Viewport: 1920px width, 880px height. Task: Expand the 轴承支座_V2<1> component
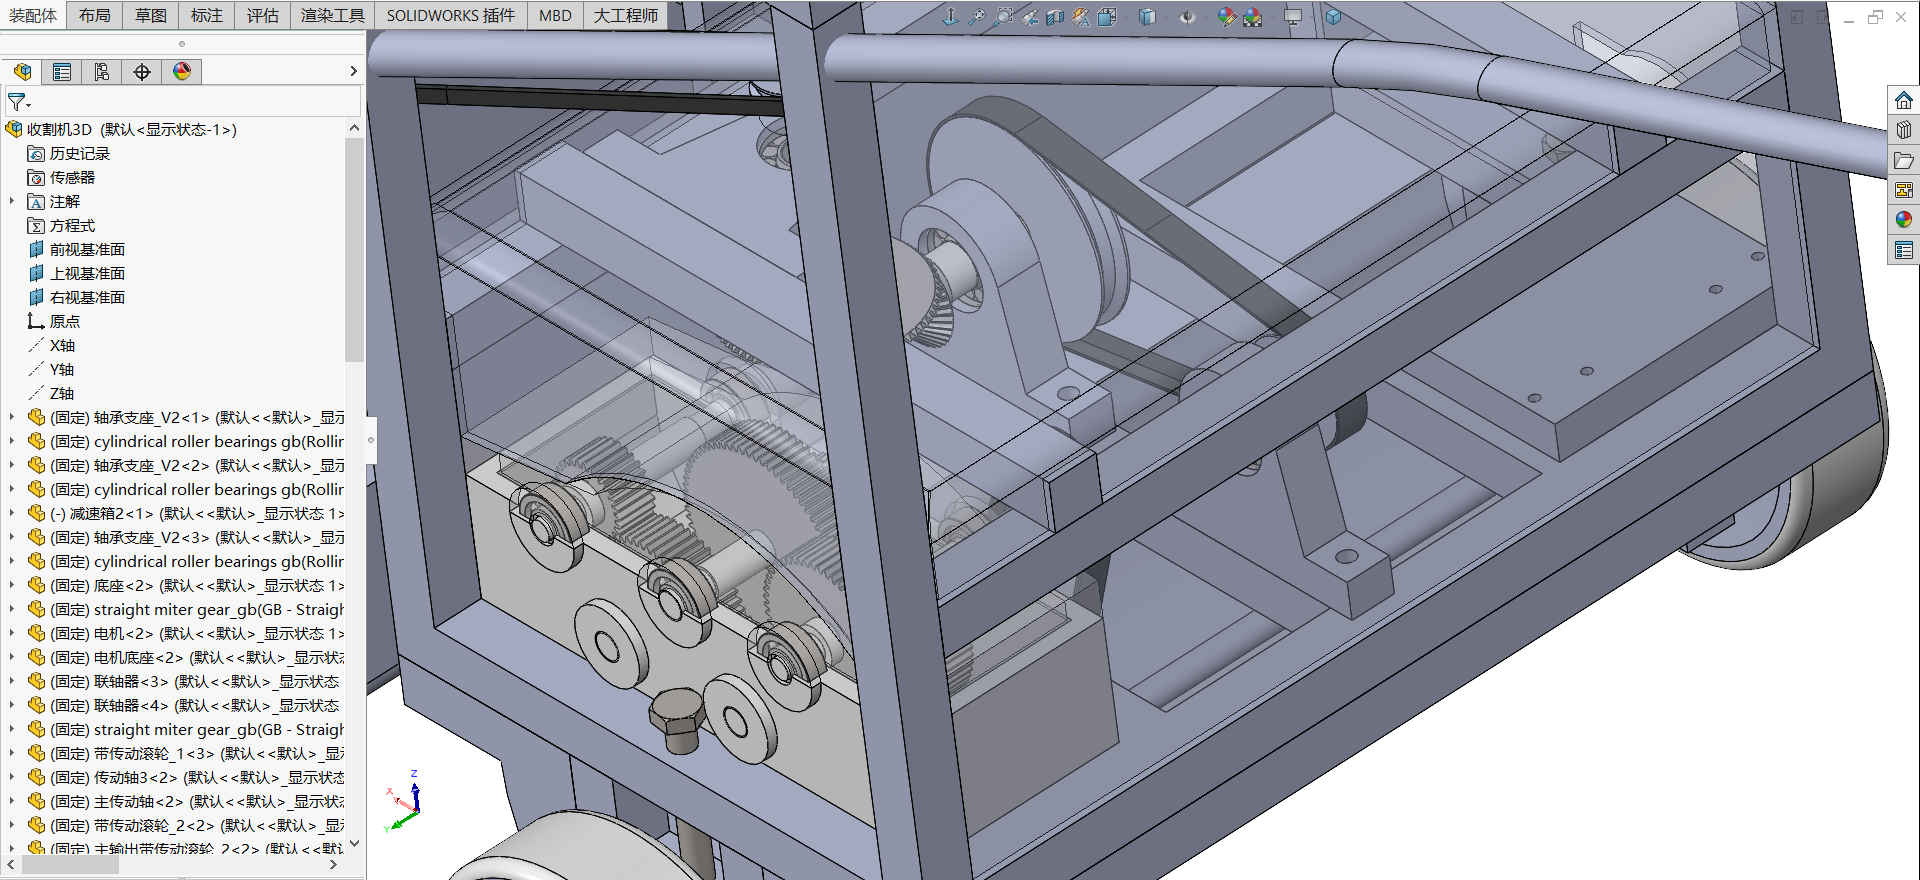pyautogui.click(x=12, y=417)
